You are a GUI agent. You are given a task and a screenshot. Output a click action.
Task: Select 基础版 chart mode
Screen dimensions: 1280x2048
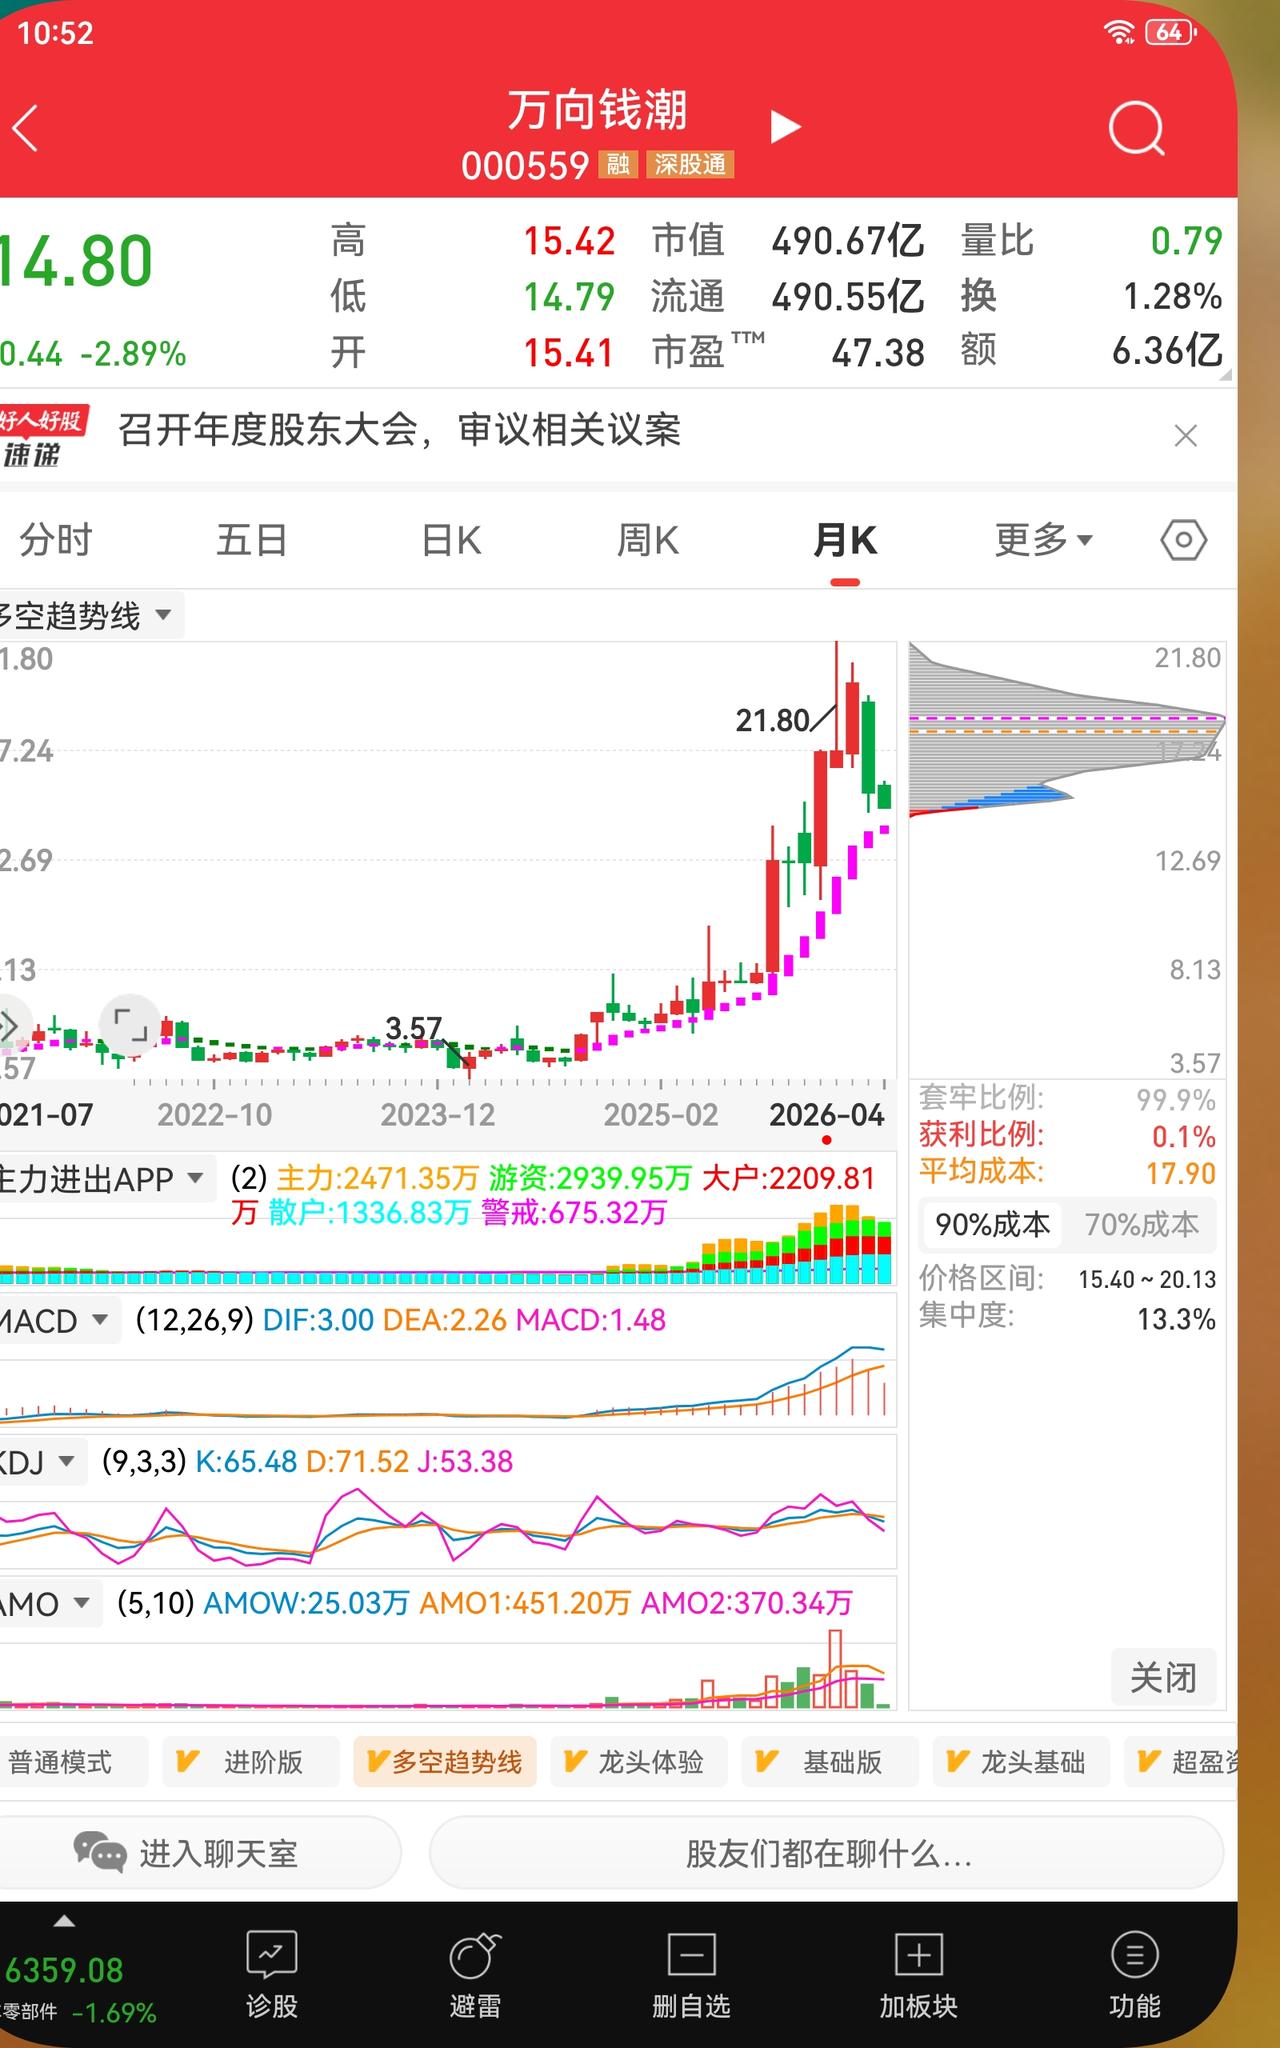[828, 1762]
